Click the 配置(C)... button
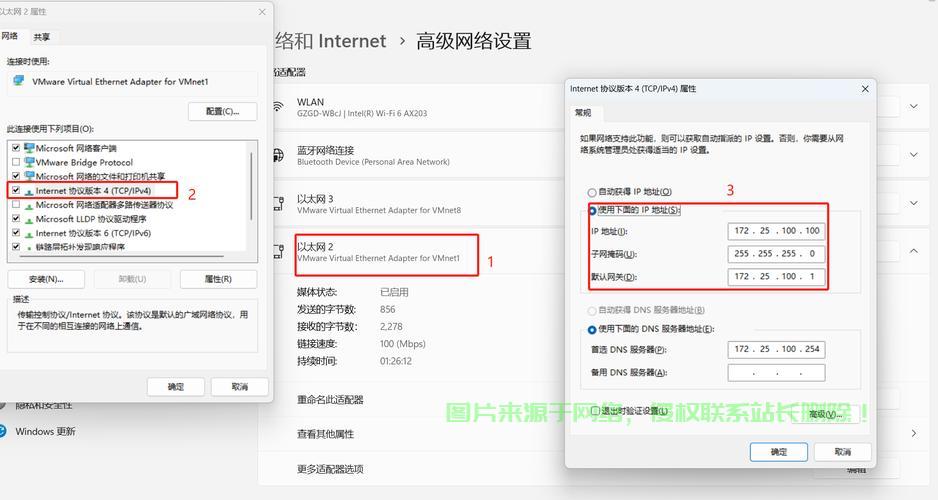 click(x=222, y=112)
